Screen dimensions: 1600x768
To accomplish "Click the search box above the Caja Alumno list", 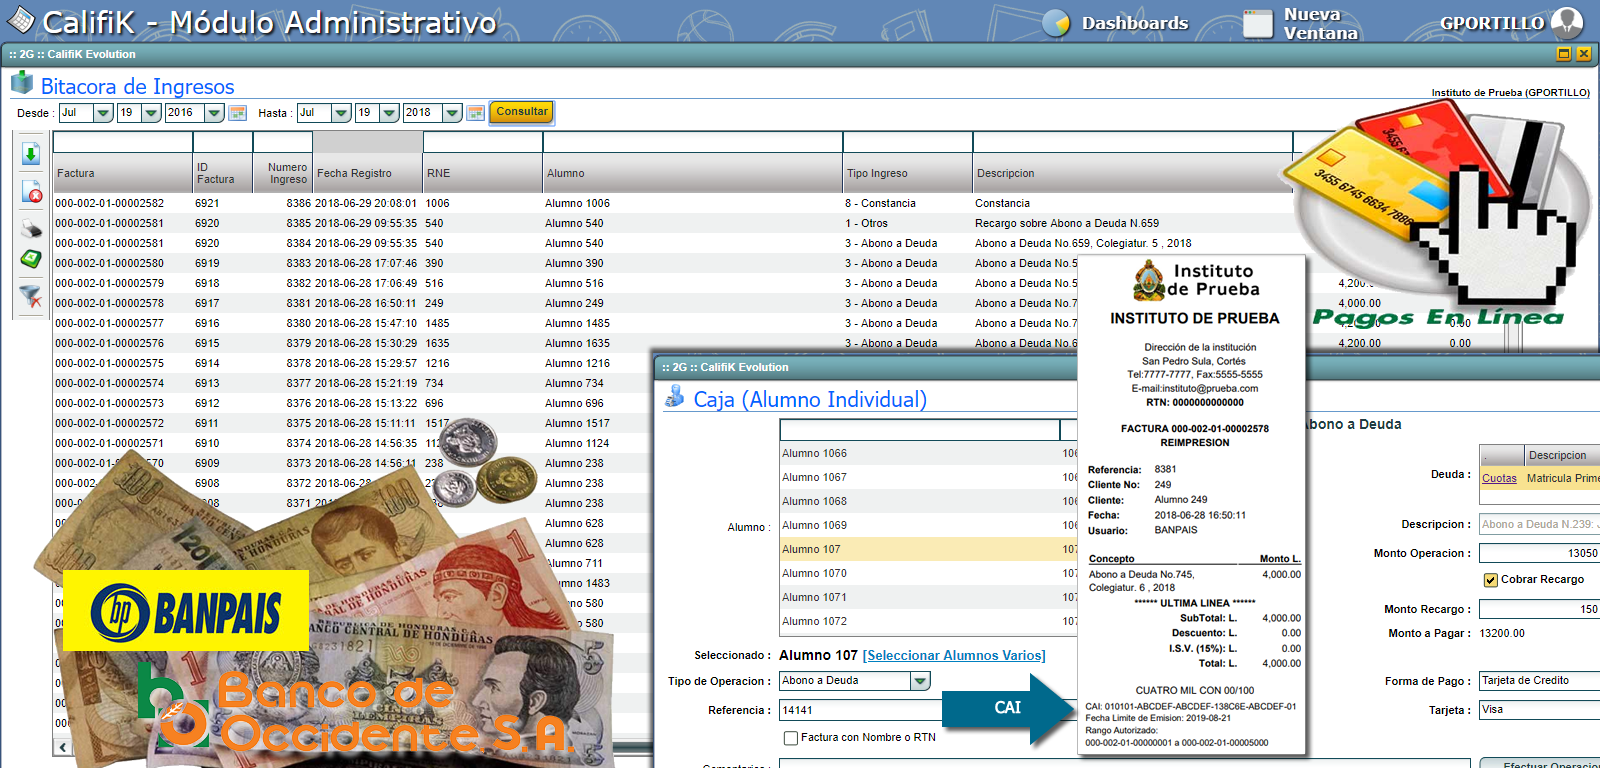I will click(919, 430).
